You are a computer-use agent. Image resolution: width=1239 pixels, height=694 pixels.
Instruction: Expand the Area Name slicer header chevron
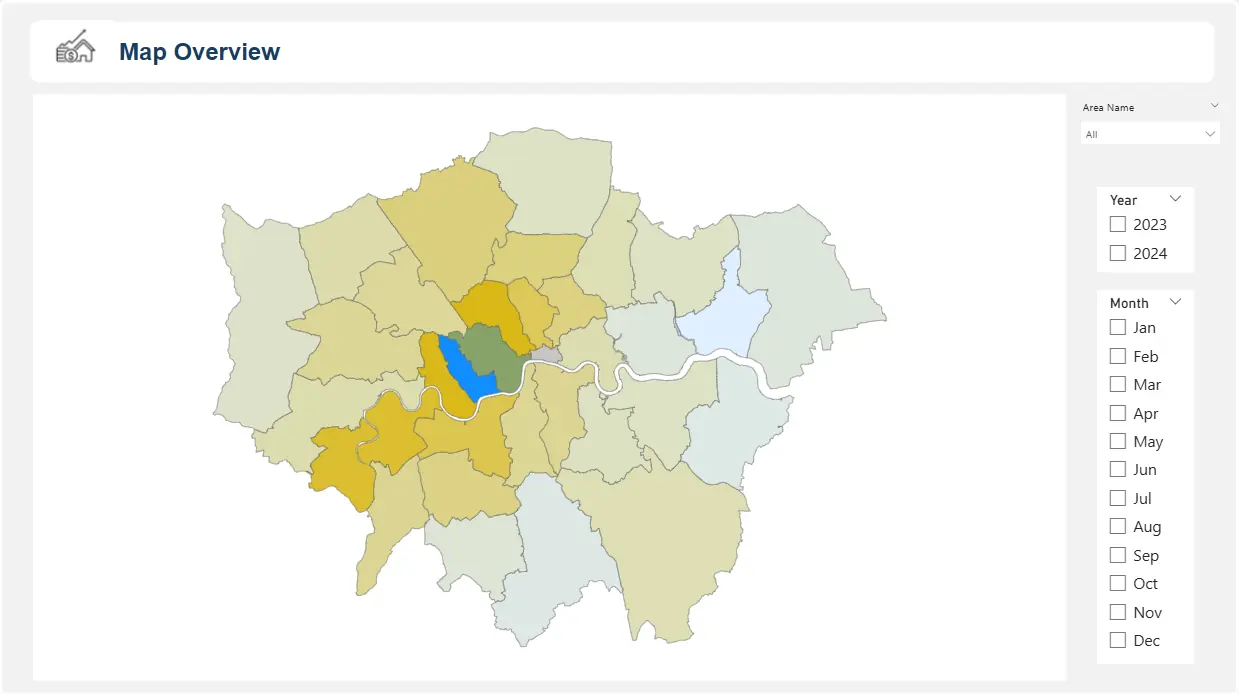click(1214, 105)
